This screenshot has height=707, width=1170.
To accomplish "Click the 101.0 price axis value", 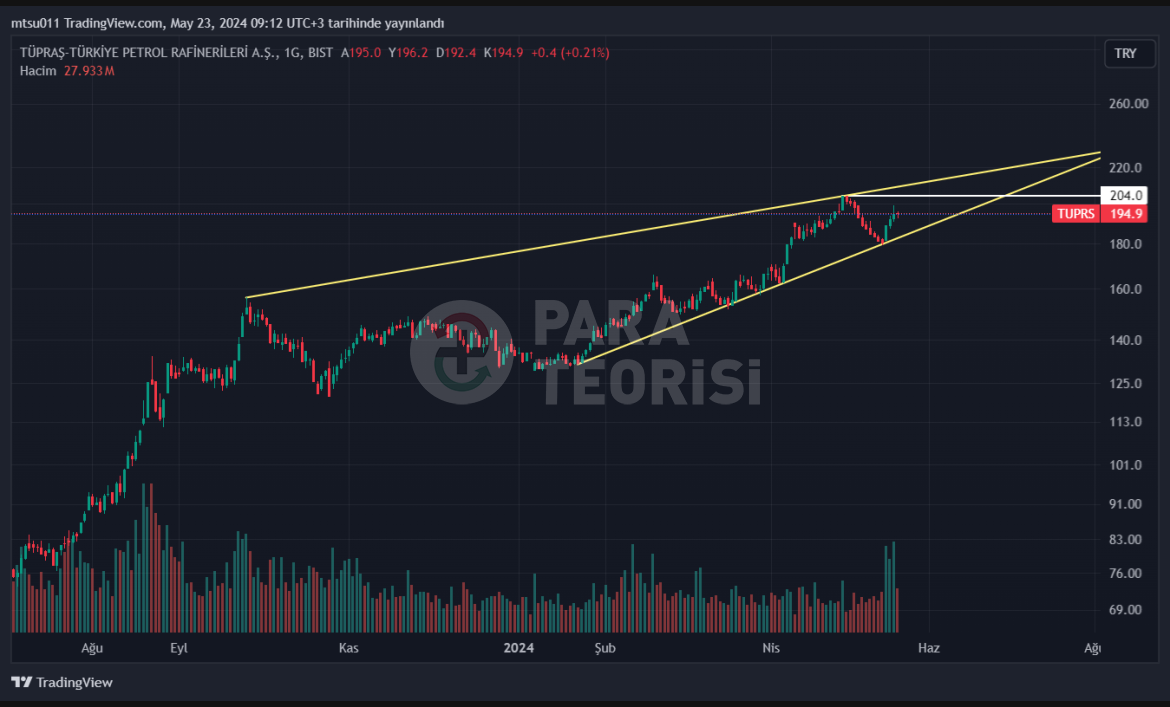I will 1125,465.
